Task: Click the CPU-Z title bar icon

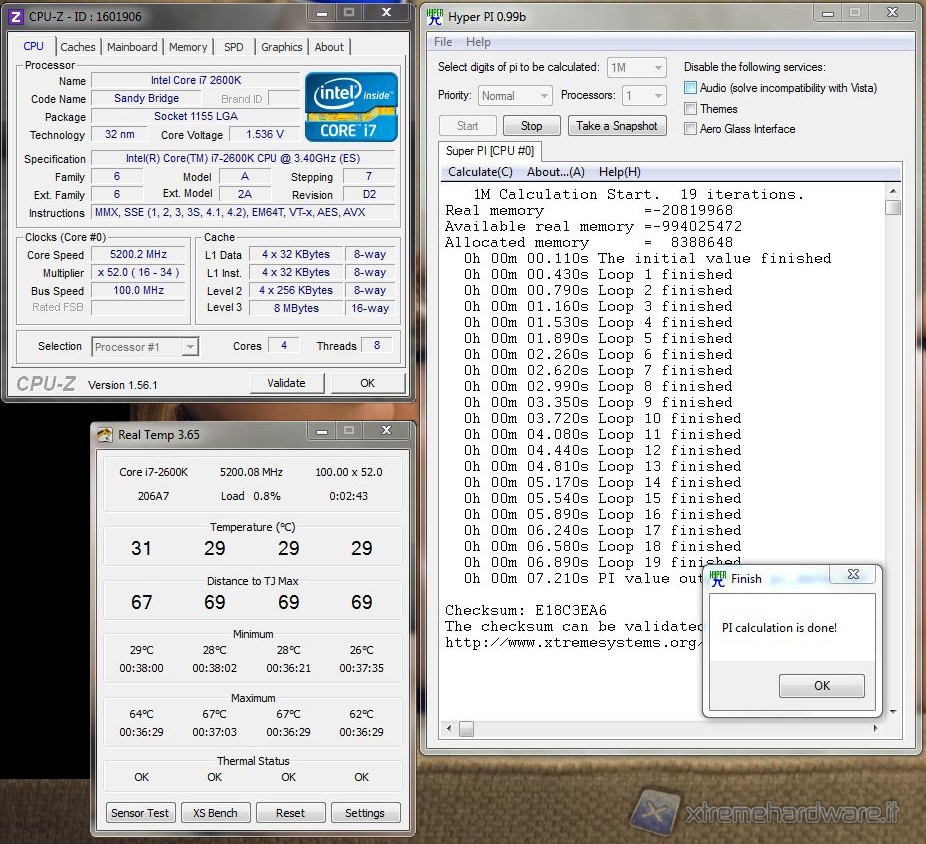Action: click(15, 16)
